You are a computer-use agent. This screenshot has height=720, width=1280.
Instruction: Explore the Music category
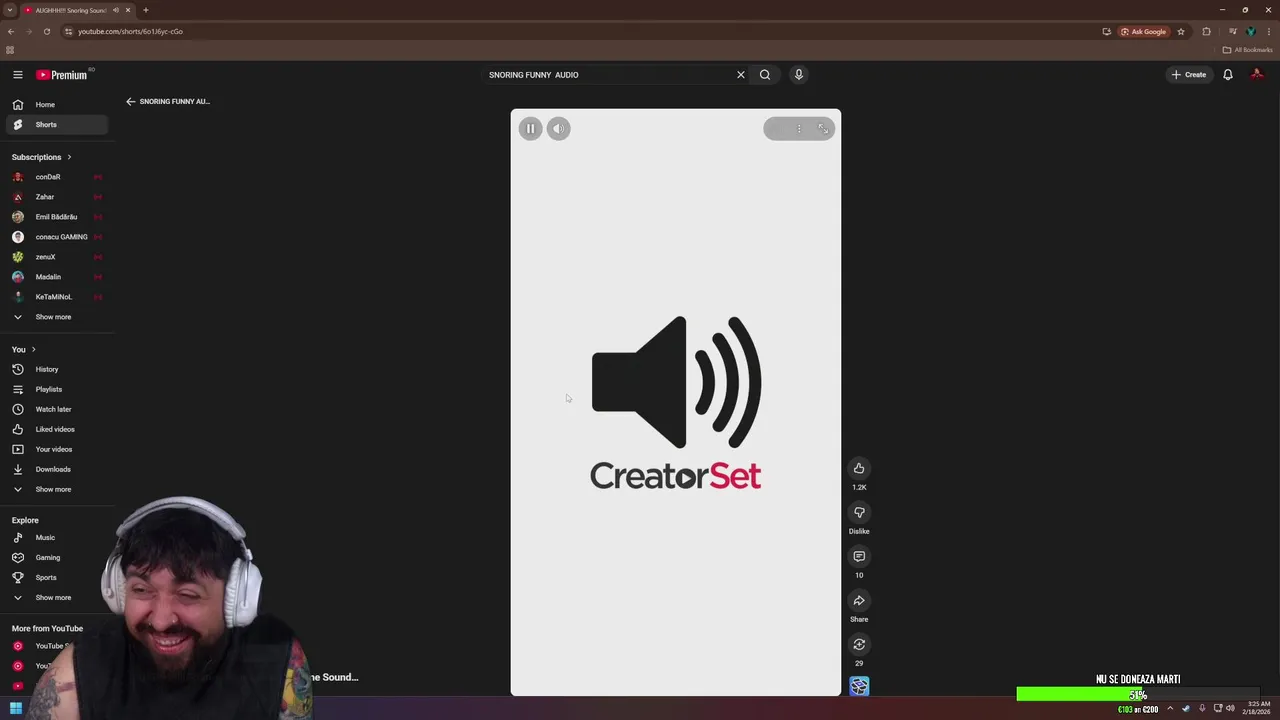pyautogui.click(x=57, y=538)
